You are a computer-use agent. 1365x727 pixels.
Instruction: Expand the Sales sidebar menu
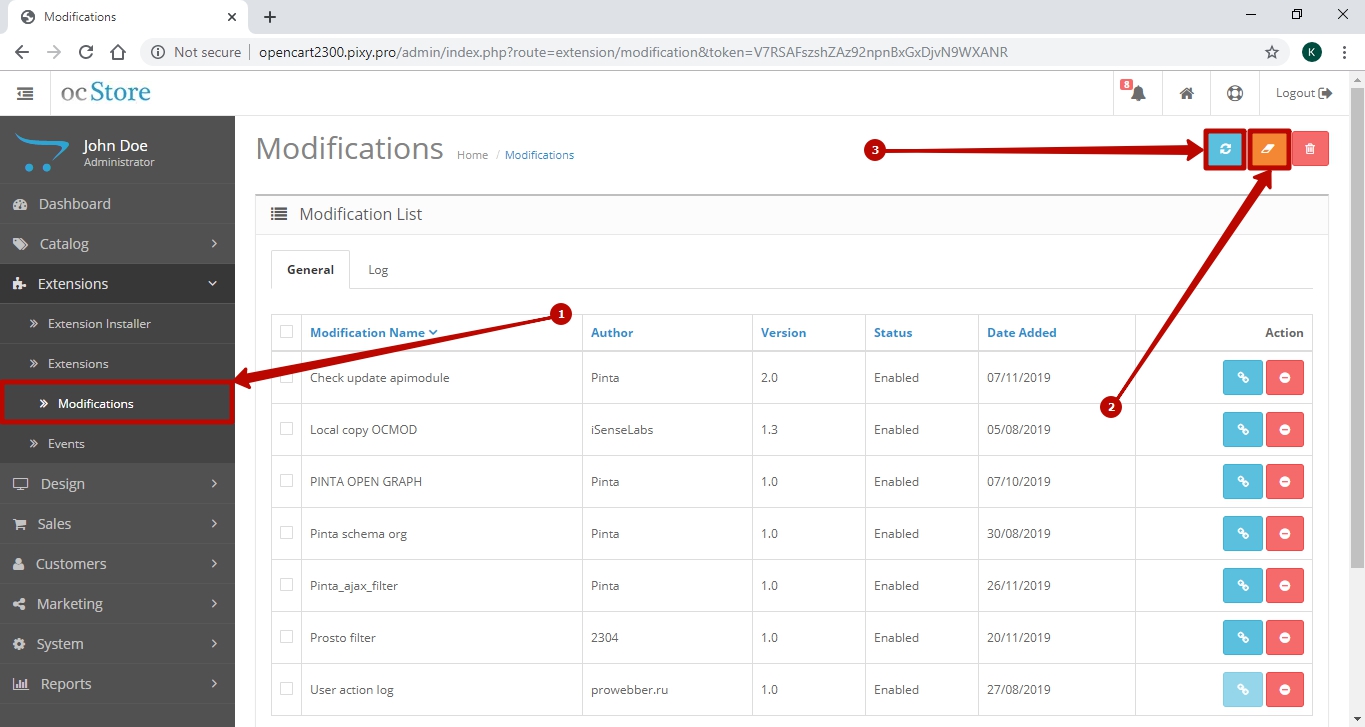[117, 524]
